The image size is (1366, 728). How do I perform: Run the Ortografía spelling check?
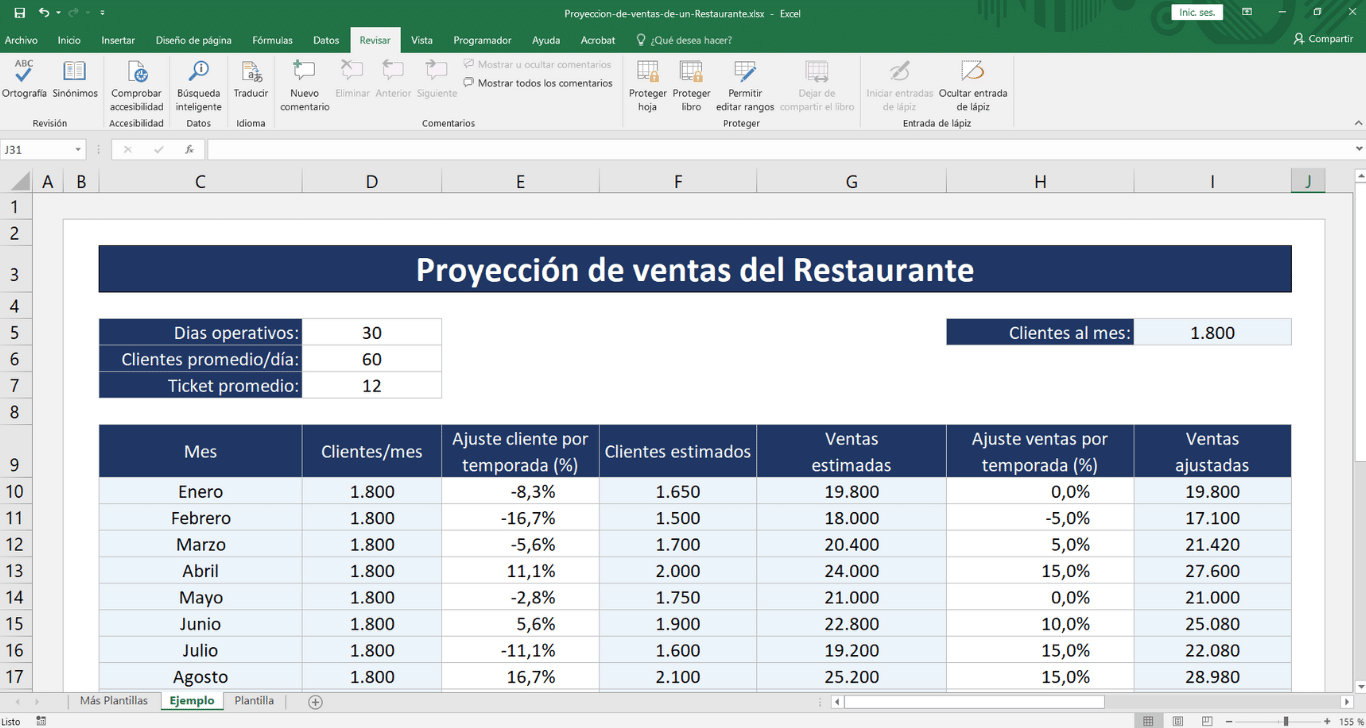24,80
